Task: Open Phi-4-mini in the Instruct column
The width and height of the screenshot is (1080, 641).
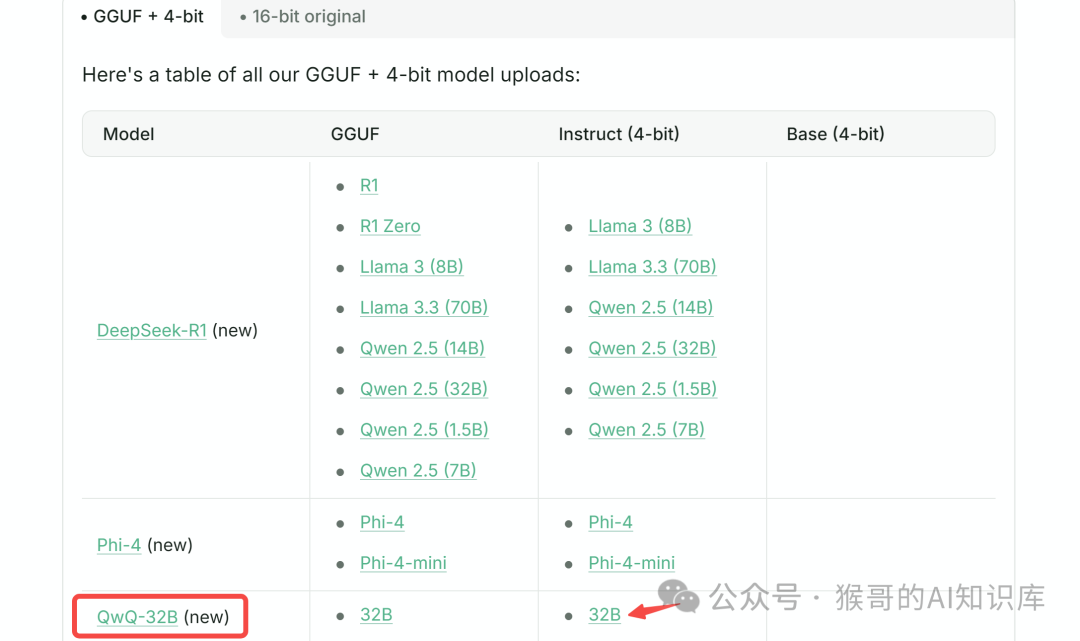Action: (x=632, y=563)
